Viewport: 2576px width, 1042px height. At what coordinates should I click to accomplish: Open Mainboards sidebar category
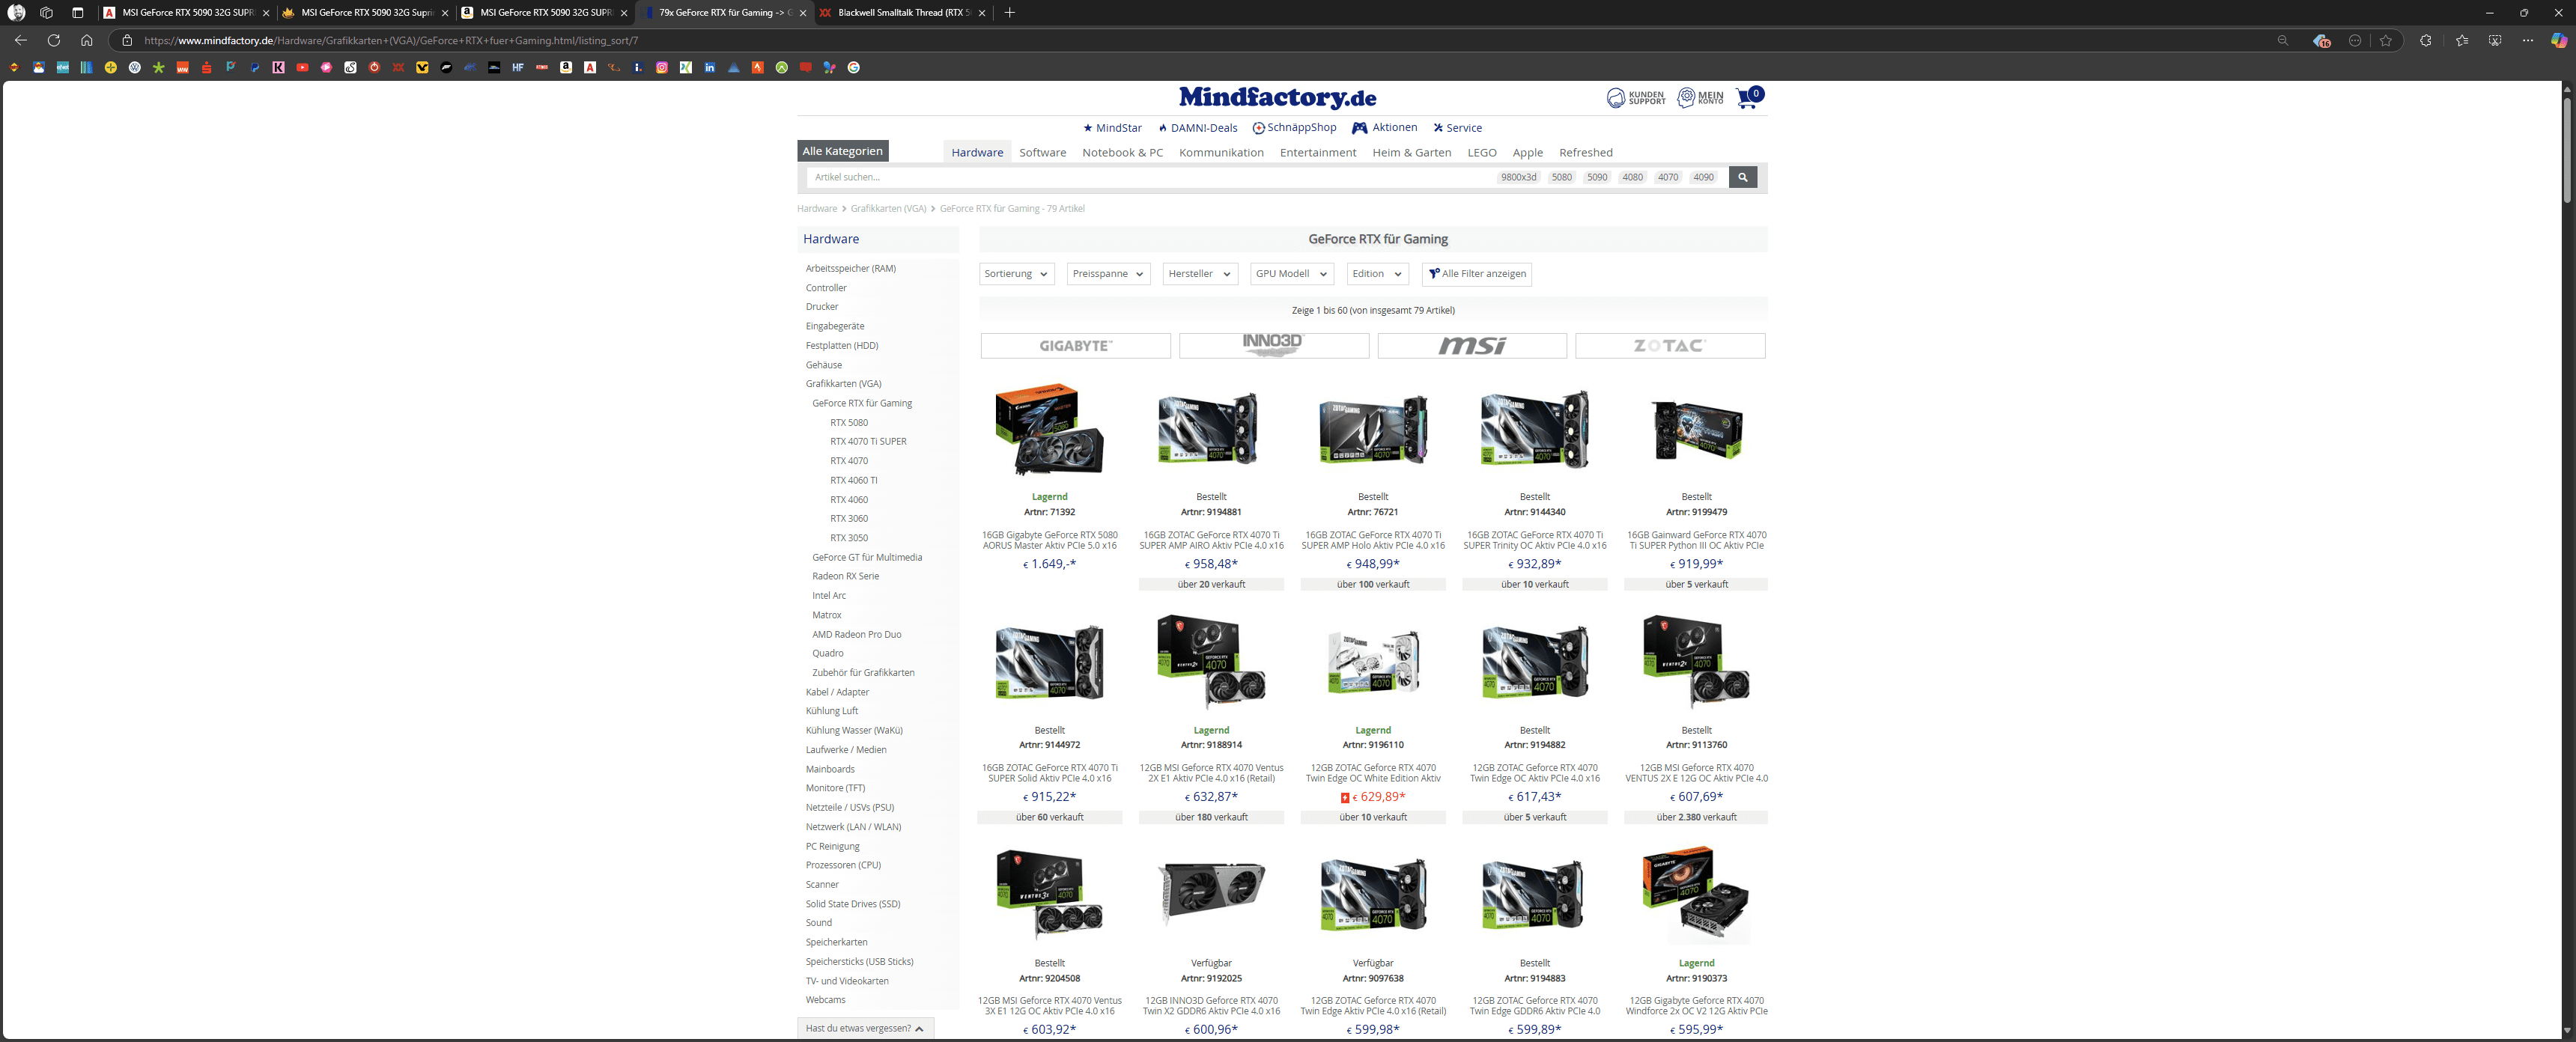[x=830, y=769]
